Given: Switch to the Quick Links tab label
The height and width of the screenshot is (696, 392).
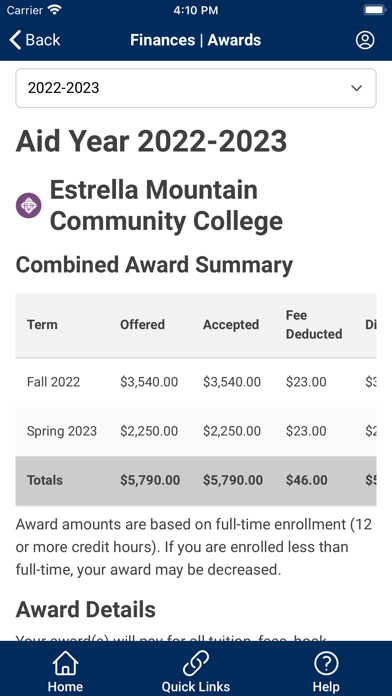Looking at the screenshot, I should [196, 687].
